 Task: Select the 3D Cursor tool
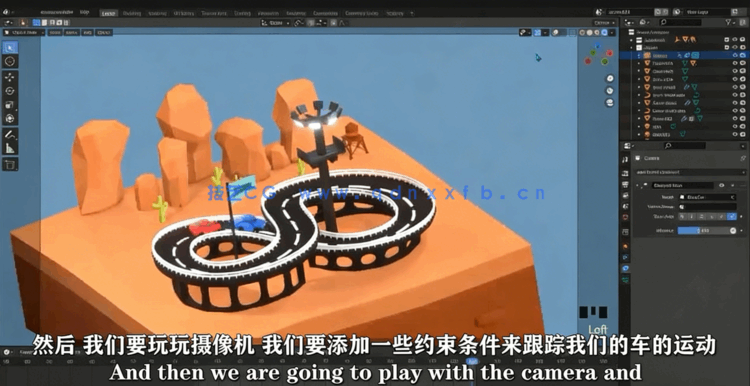tap(10, 61)
